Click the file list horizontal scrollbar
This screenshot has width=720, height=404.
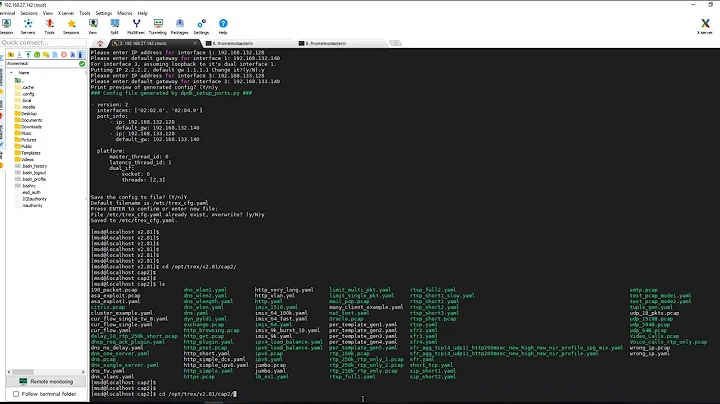[46, 372]
